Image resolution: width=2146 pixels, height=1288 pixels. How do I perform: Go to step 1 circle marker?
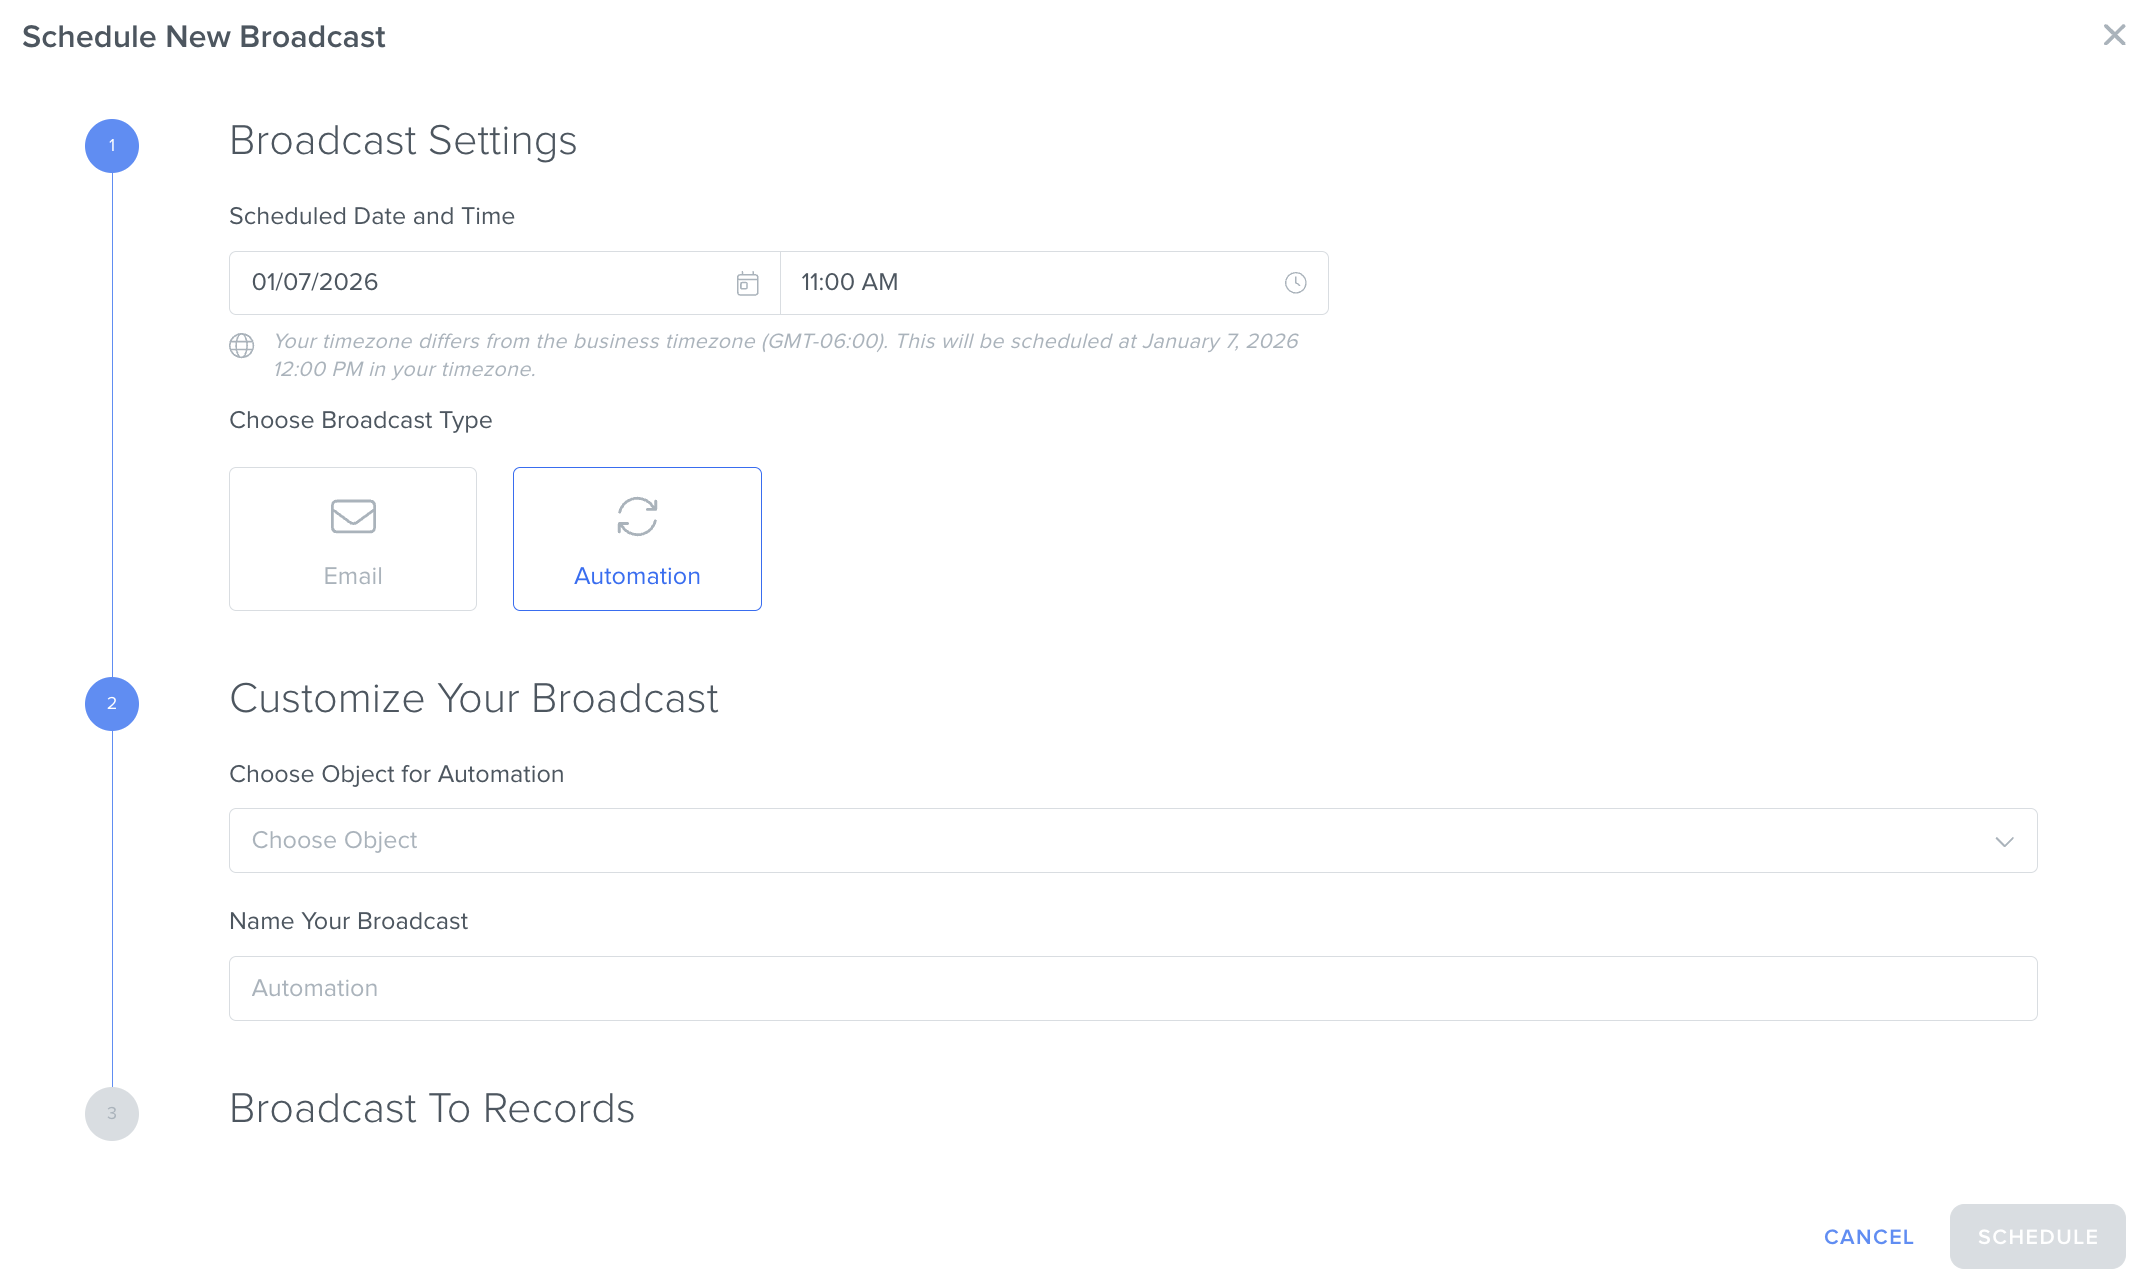112,146
